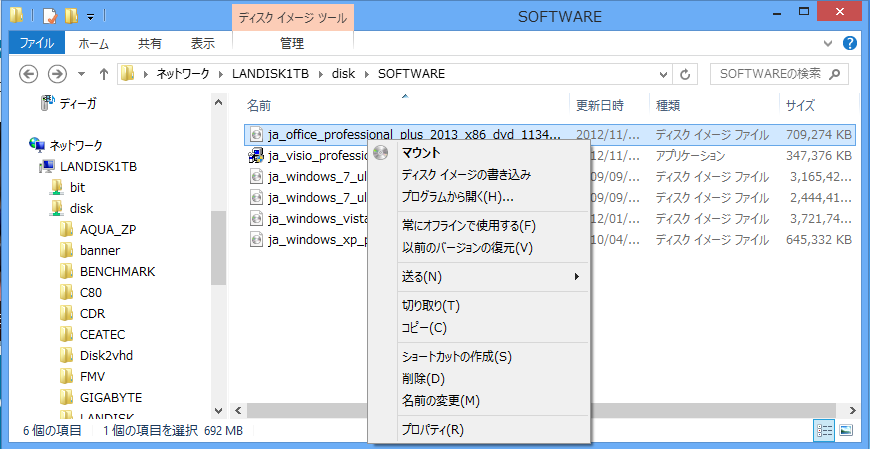Image resolution: width=870 pixels, height=449 pixels.
Task: Click the Forward navigation arrow
Action: point(57,74)
